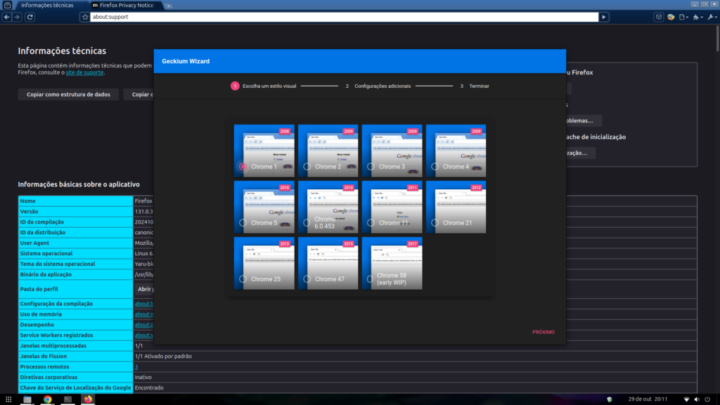Image resolution: width=720 pixels, height=405 pixels.
Task: Select the Chrome 11 style radio button
Action: [x=371, y=223]
